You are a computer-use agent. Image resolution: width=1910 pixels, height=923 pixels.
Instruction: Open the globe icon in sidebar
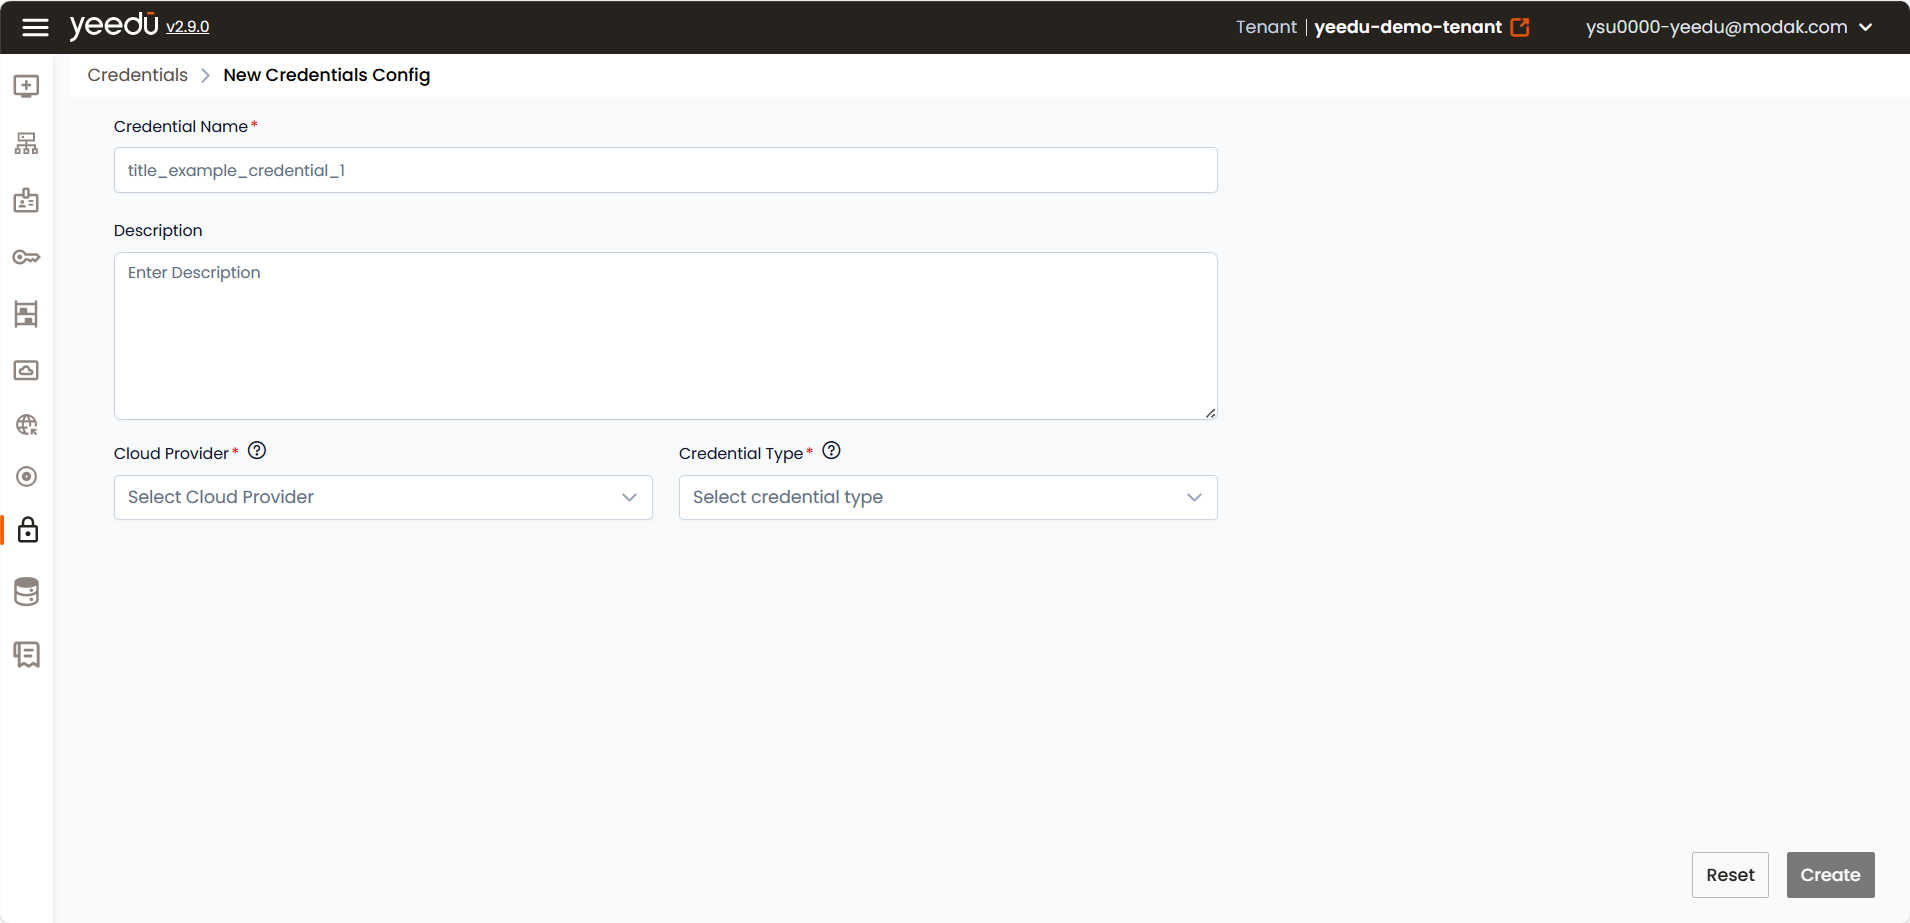click(27, 425)
